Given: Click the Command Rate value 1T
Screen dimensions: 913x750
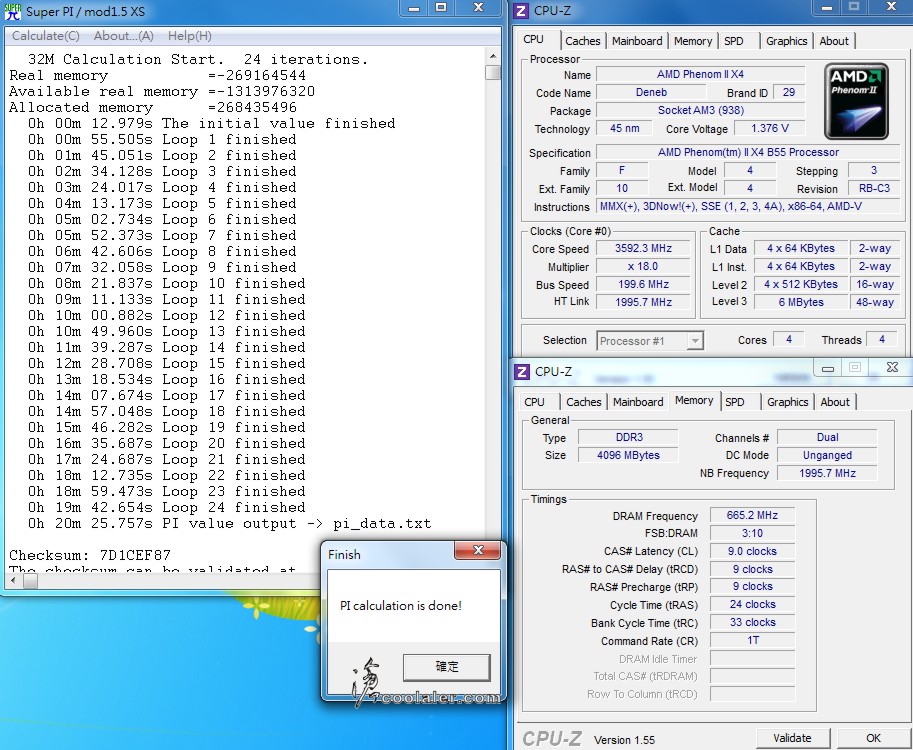Looking at the screenshot, I should 752,640.
